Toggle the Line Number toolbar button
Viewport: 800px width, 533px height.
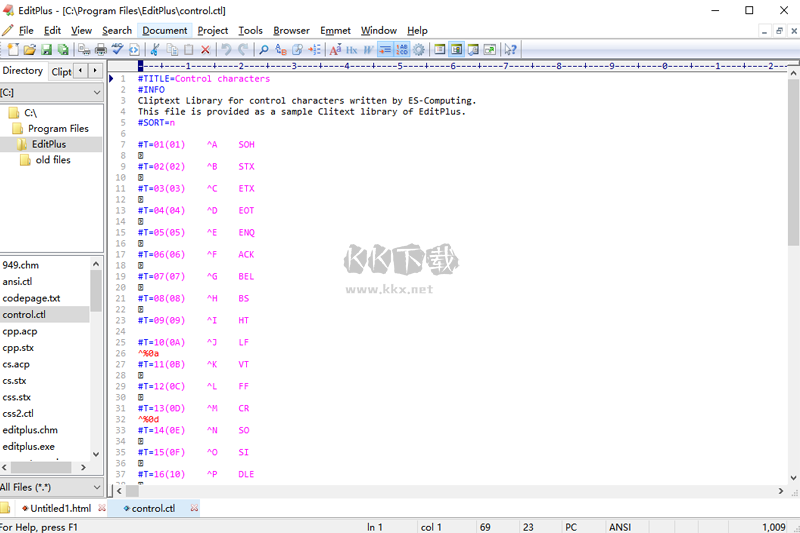[402, 49]
